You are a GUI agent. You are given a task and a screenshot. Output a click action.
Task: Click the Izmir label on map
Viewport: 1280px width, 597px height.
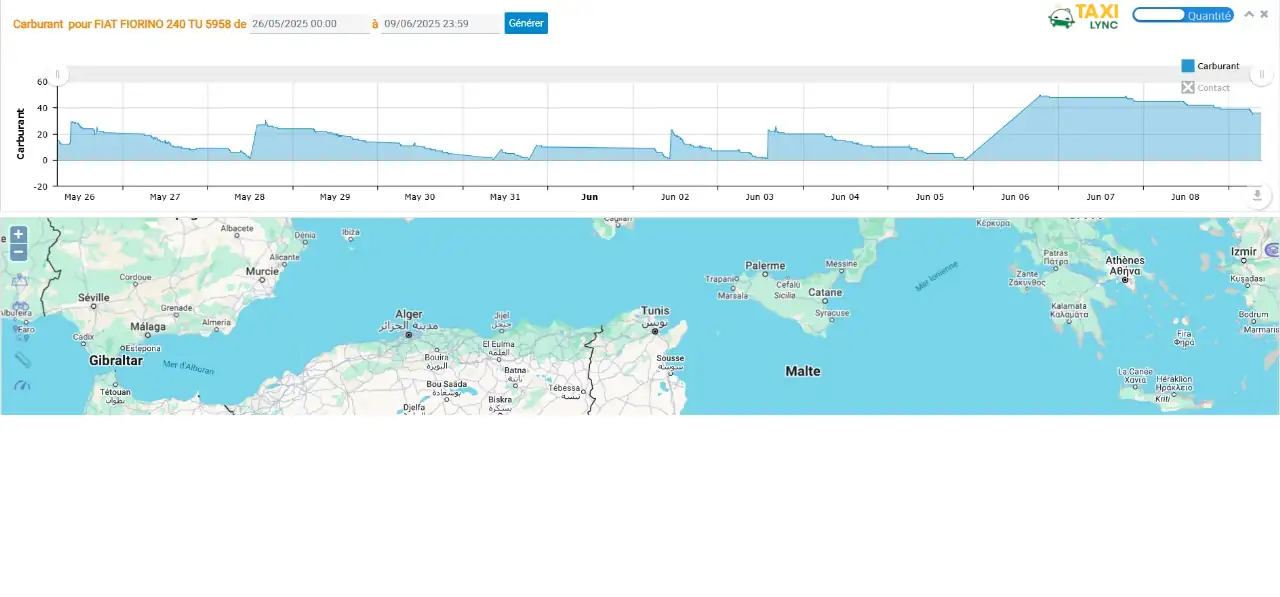(x=1245, y=252)
